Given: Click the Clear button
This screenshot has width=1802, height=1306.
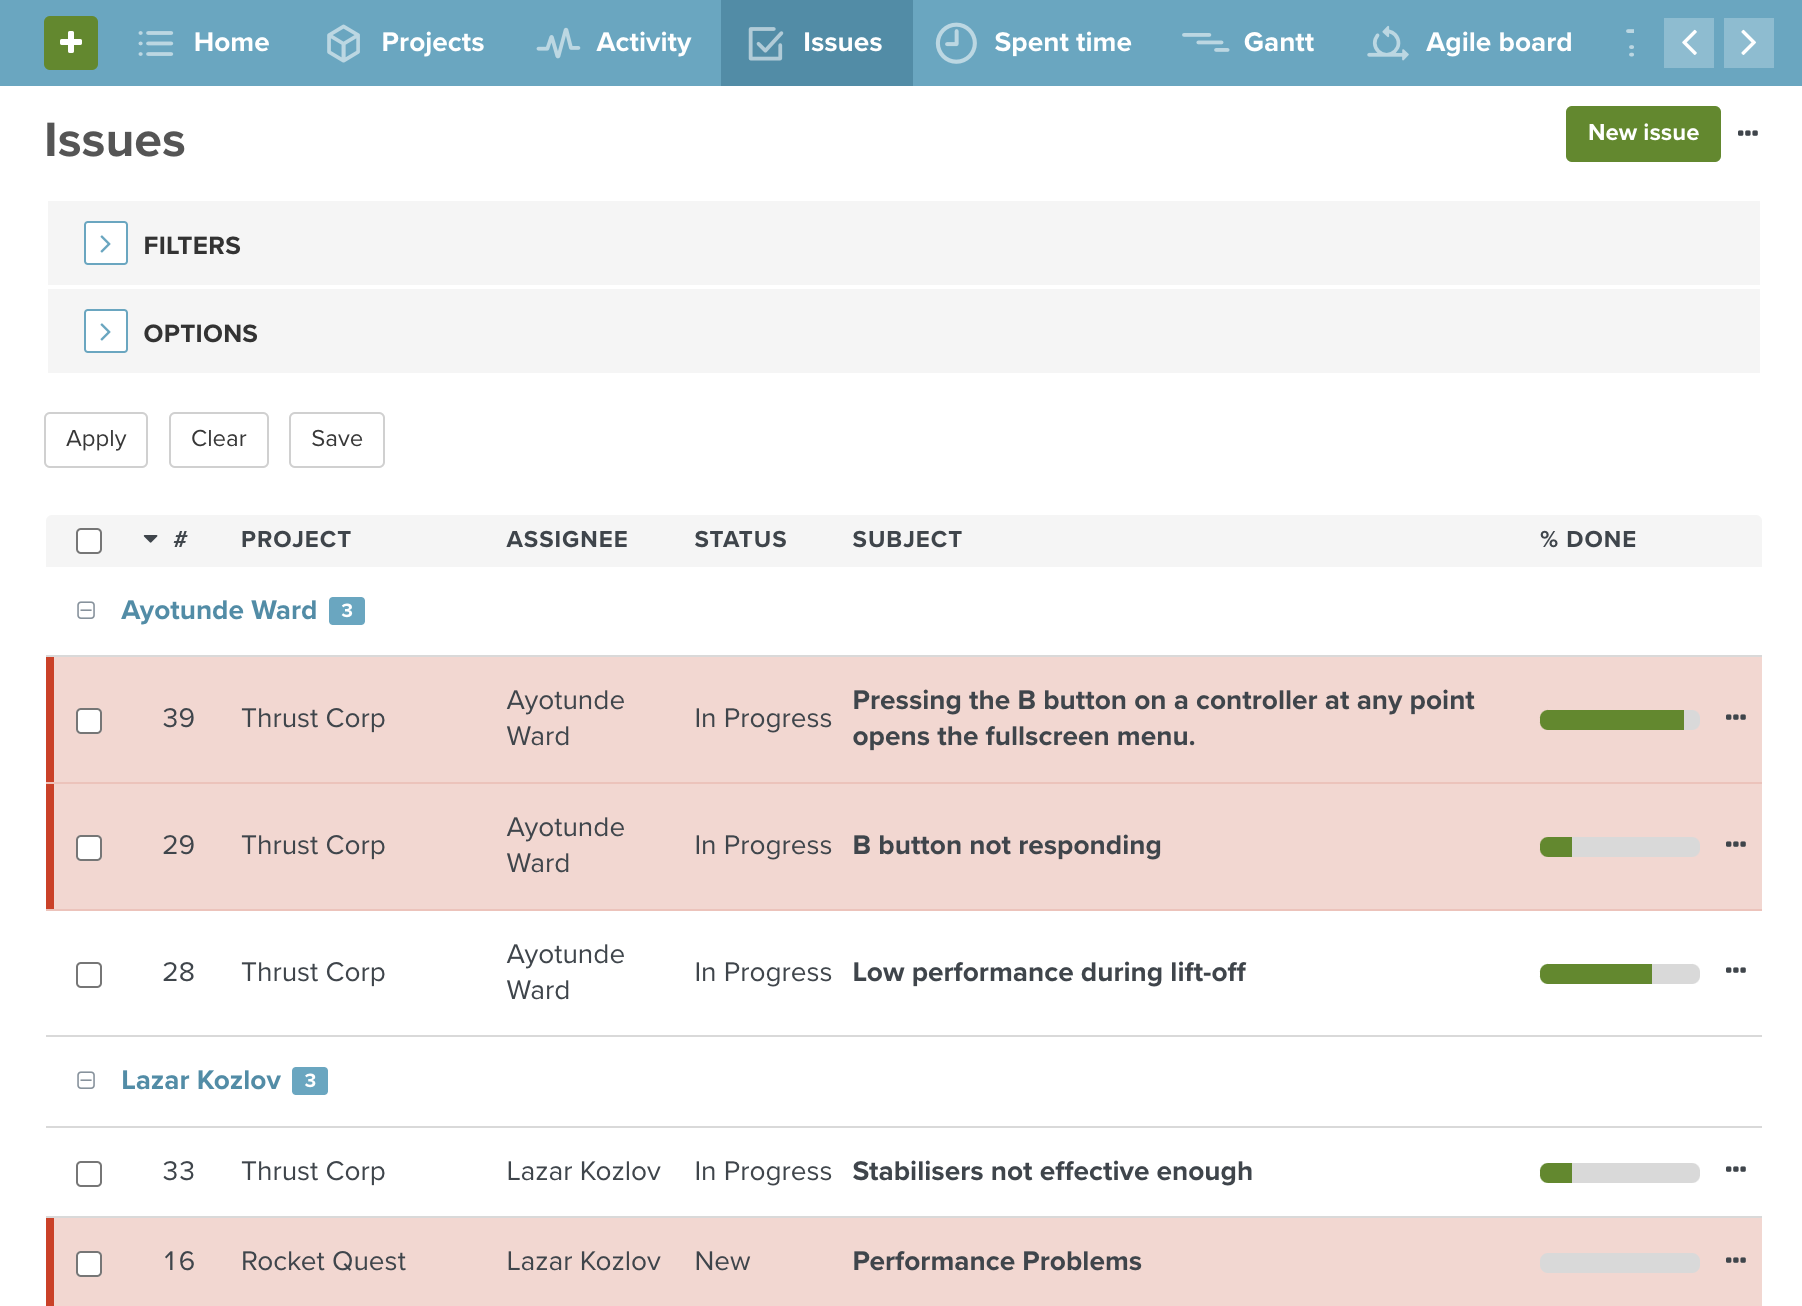Looking at the screenshot, I should [219, 439].
